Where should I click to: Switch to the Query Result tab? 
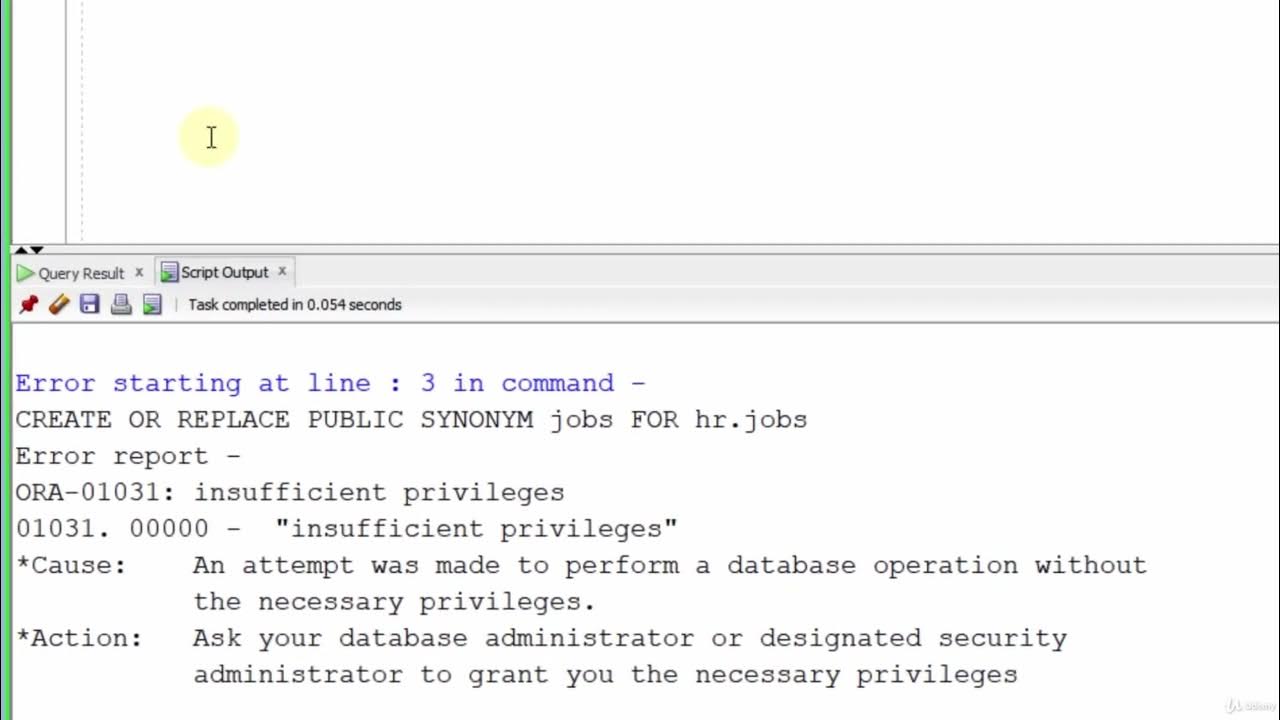click(x=81, y=273)
